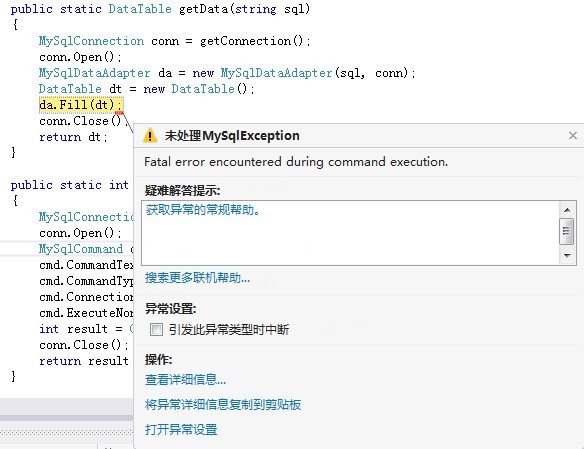The width and height of the screenshot is (584, 449).
Task: Open 查看详细信息 link
Action: [x=185, y=379]
